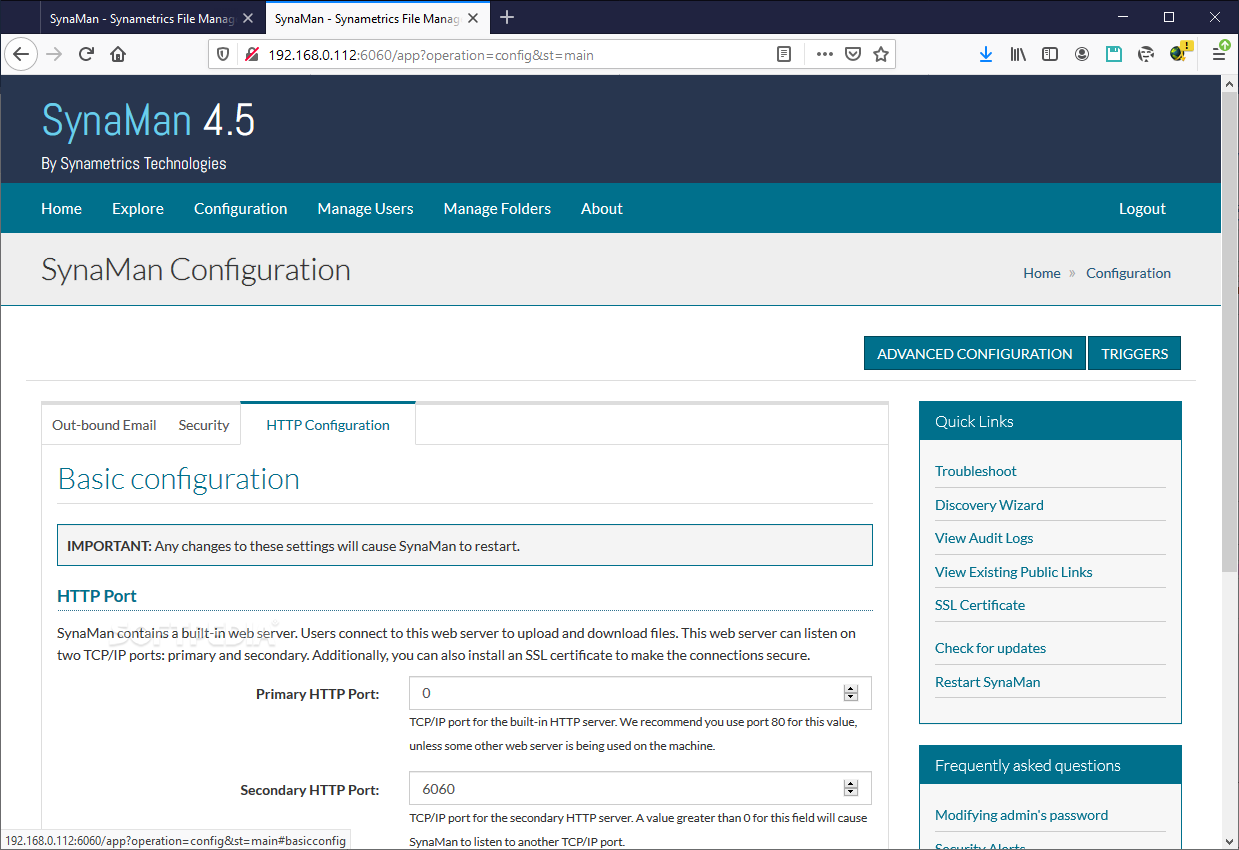Open the page actions three-dots menu
This screenshot has height=850, width=1239.
point(825,54)
